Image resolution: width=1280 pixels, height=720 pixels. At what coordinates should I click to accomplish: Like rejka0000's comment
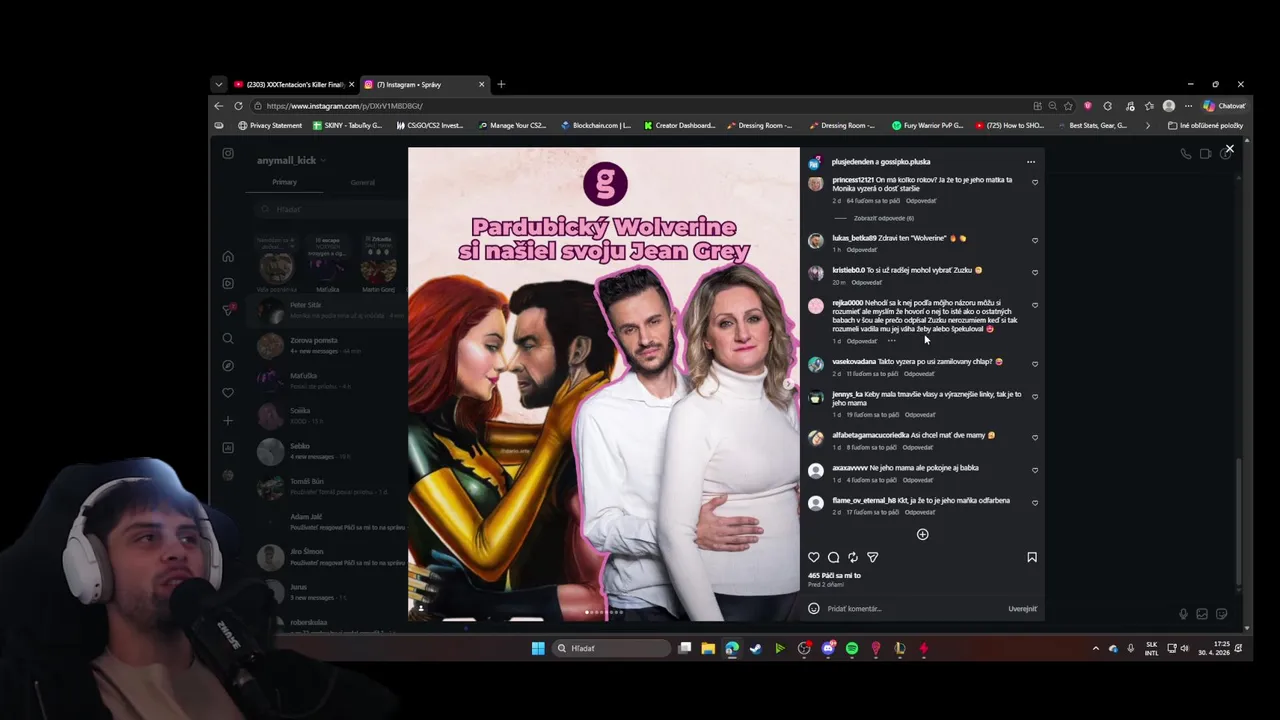coord(1035,305)
